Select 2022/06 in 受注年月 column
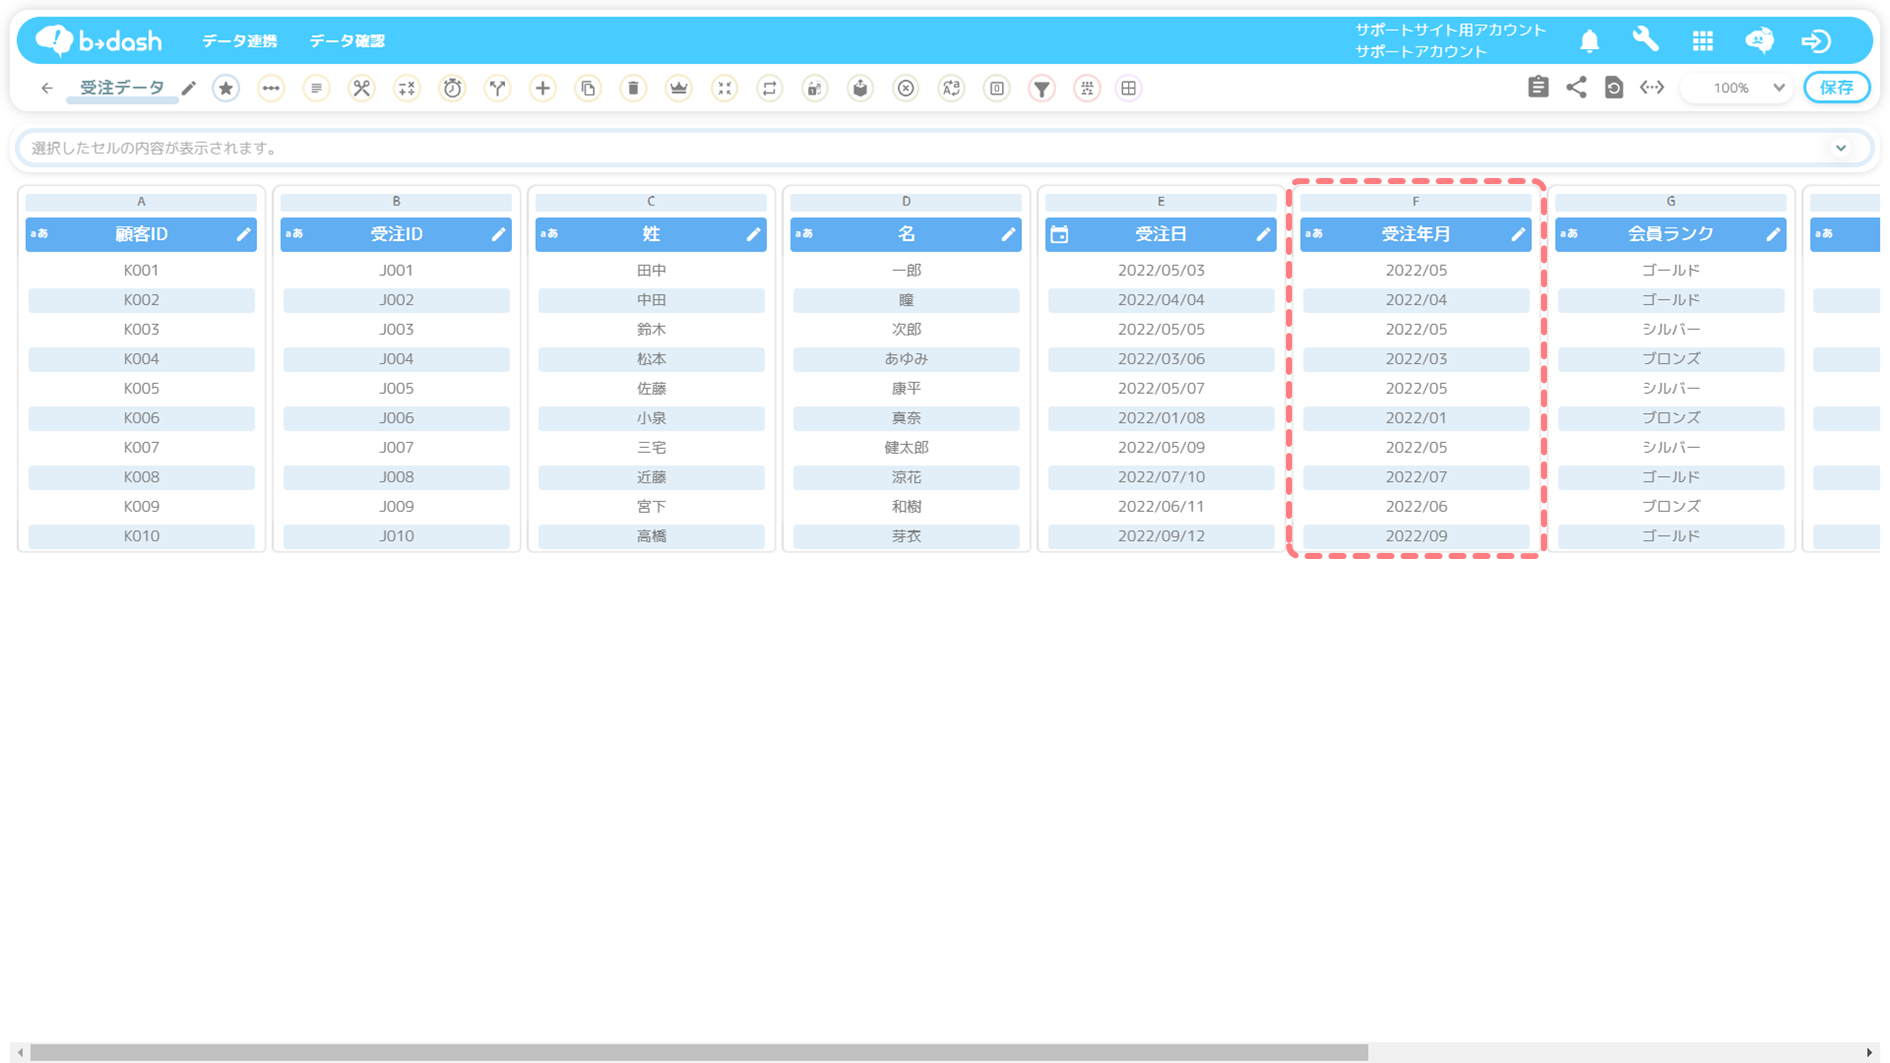The image size is (1890, 1063). pyautogui.click(x=1415, y=506)
